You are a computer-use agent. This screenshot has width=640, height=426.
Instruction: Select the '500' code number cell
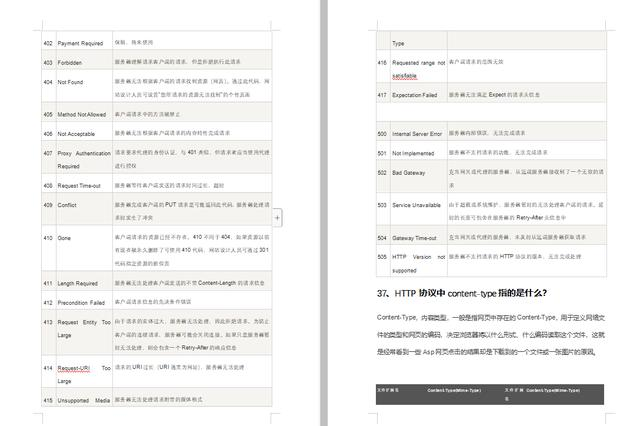coord(383,131)
